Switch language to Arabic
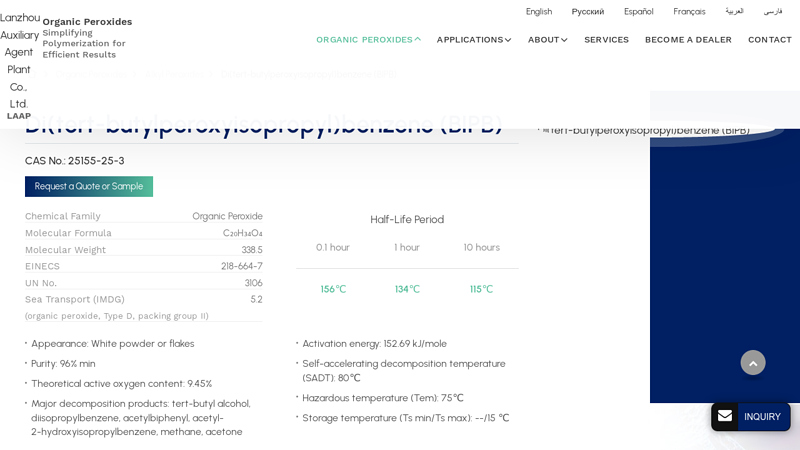 coord(734,11)
